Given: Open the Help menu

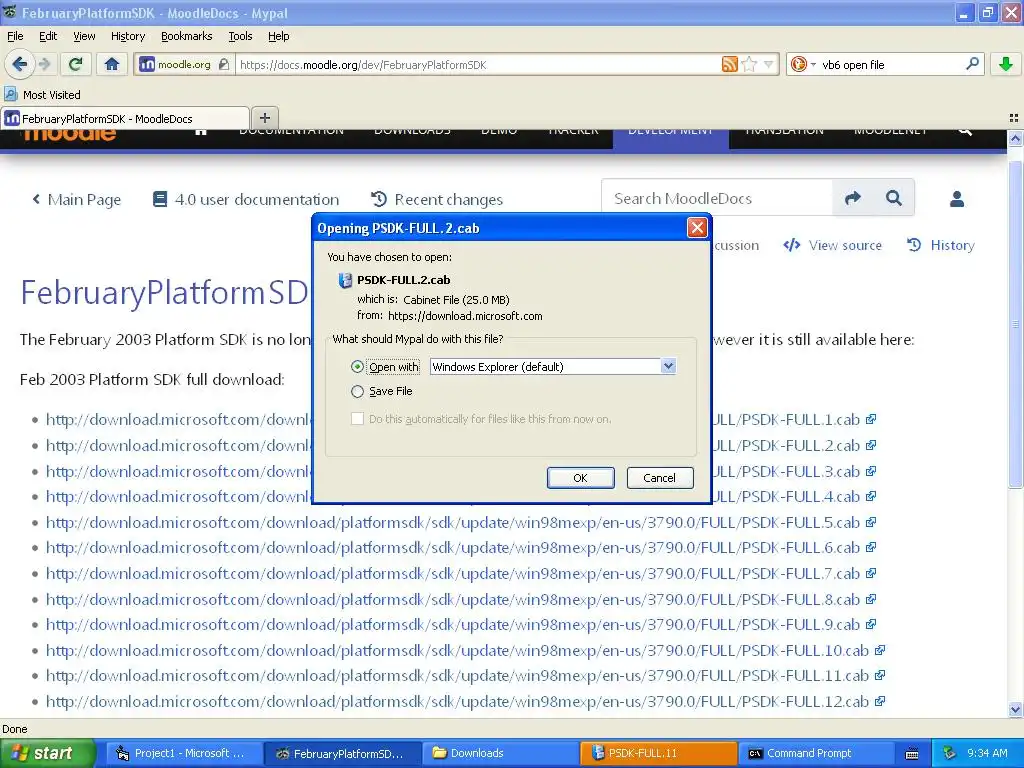Looking at the screenshot, I should (278, 36).
